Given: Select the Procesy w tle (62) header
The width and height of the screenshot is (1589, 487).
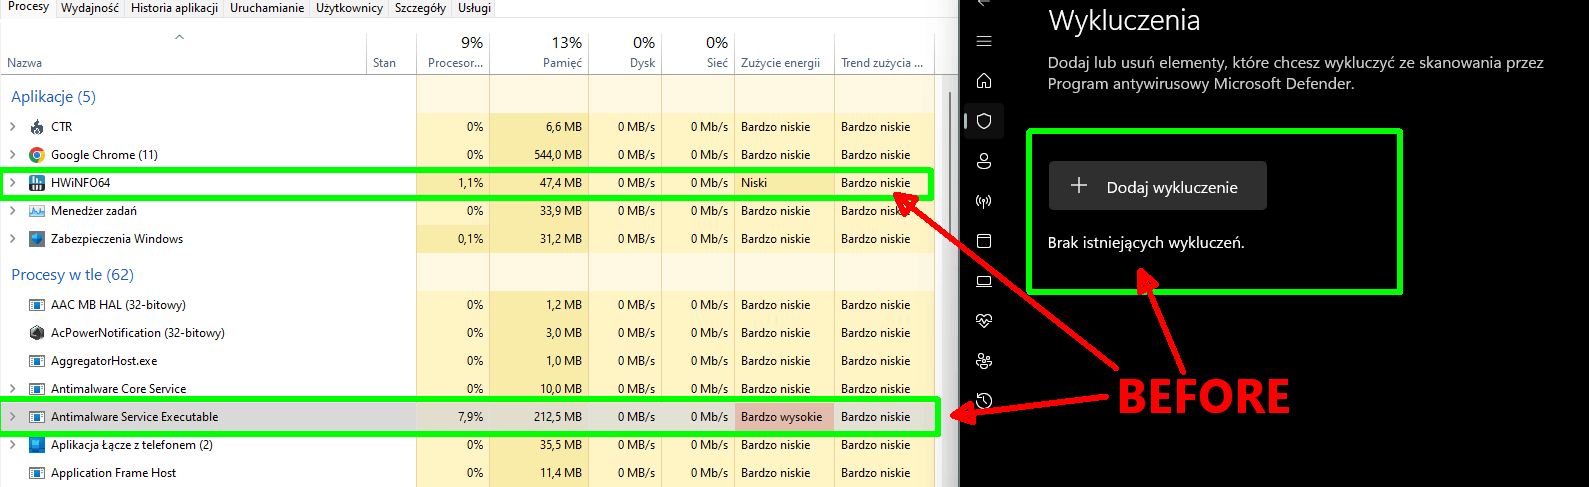Looking at the screenshot, I should coord(72,275).
